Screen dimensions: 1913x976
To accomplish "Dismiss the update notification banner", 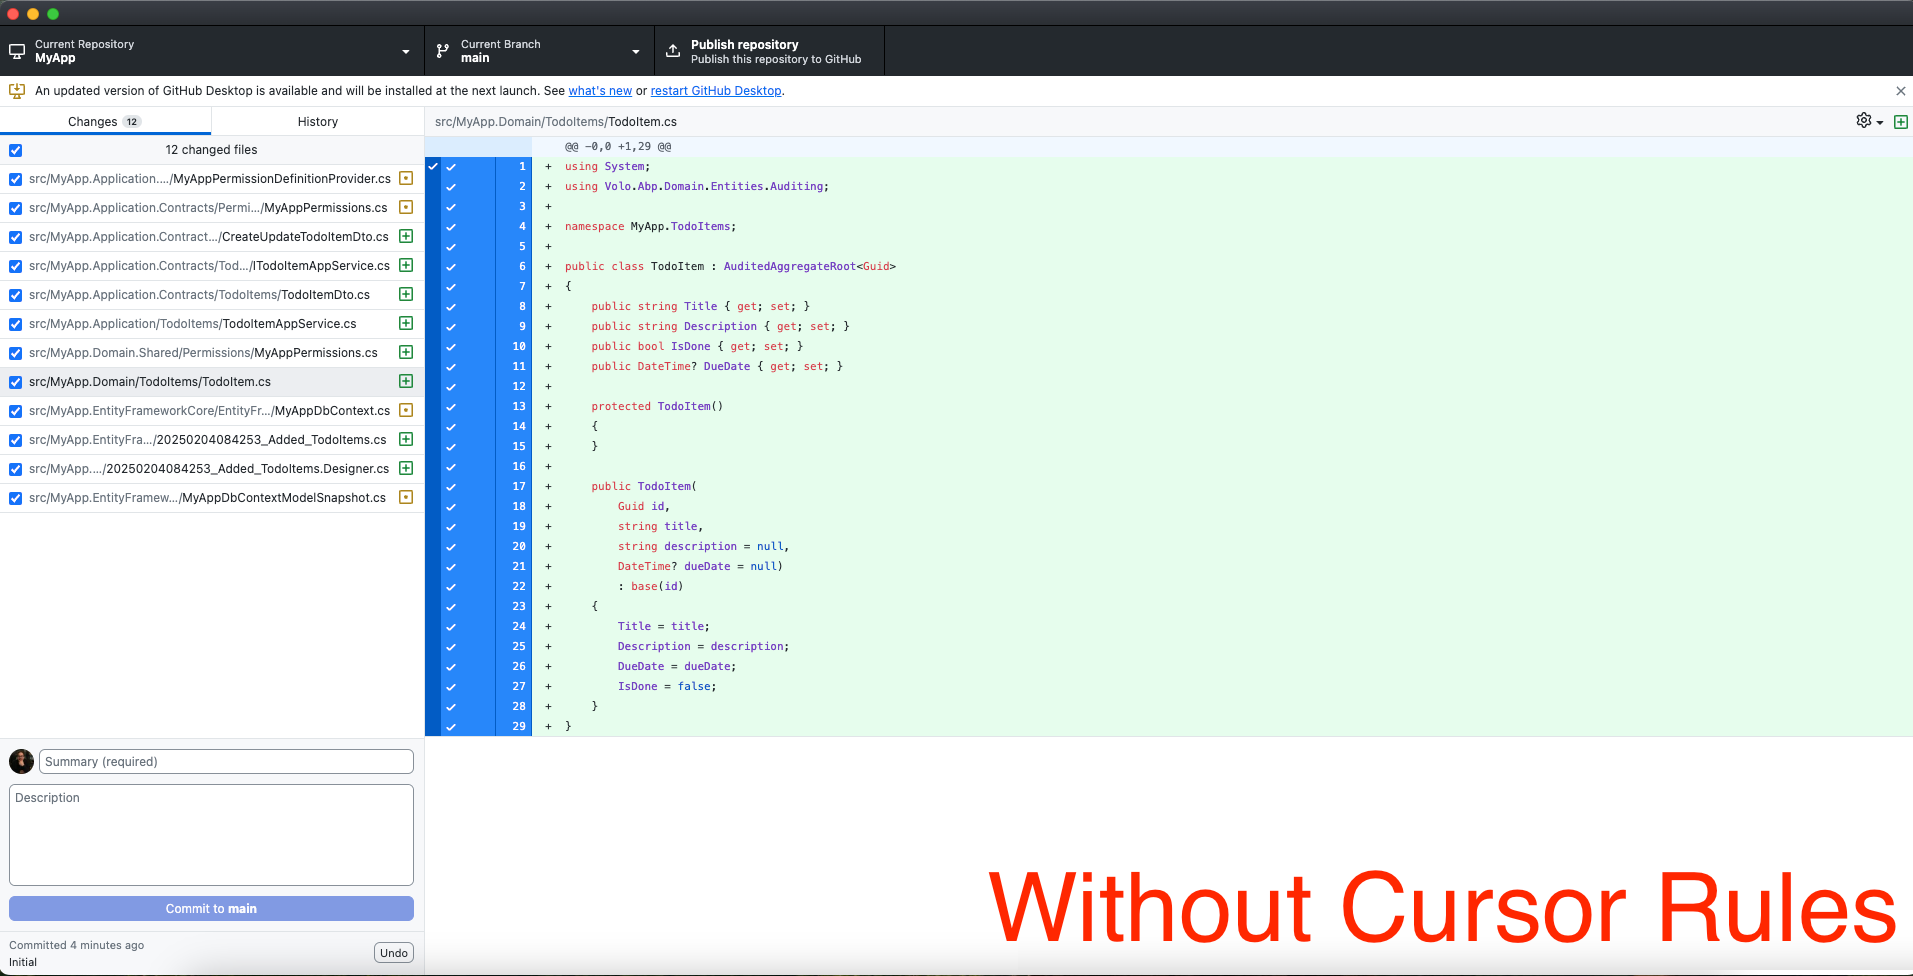I will pyautogui.click(x=1900, y=91).
